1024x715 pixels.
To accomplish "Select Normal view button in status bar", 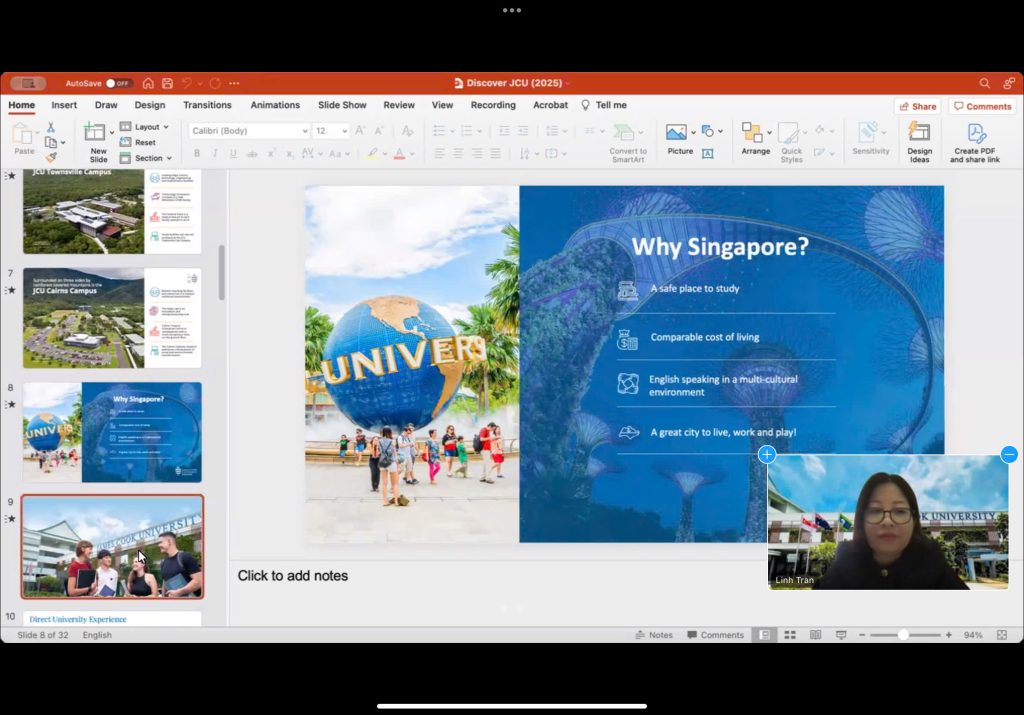I will coord(764,635).
